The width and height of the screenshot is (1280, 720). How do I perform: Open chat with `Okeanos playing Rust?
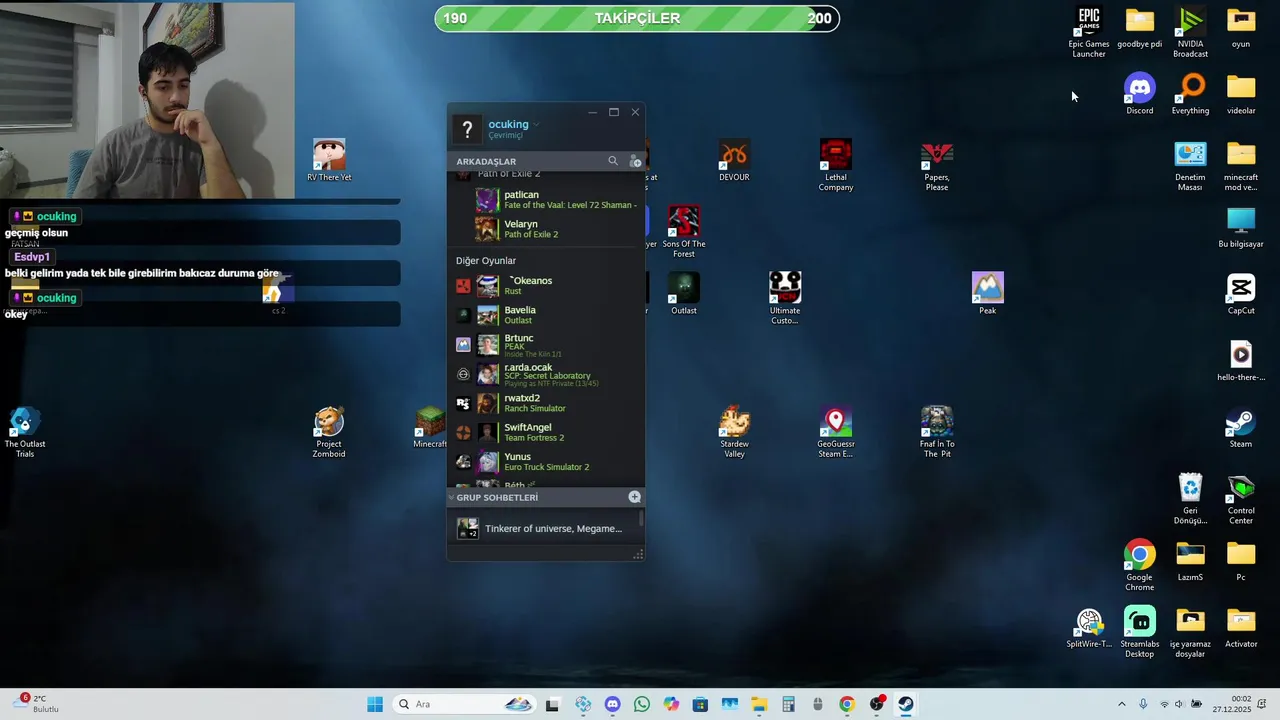tap(546, 286)
